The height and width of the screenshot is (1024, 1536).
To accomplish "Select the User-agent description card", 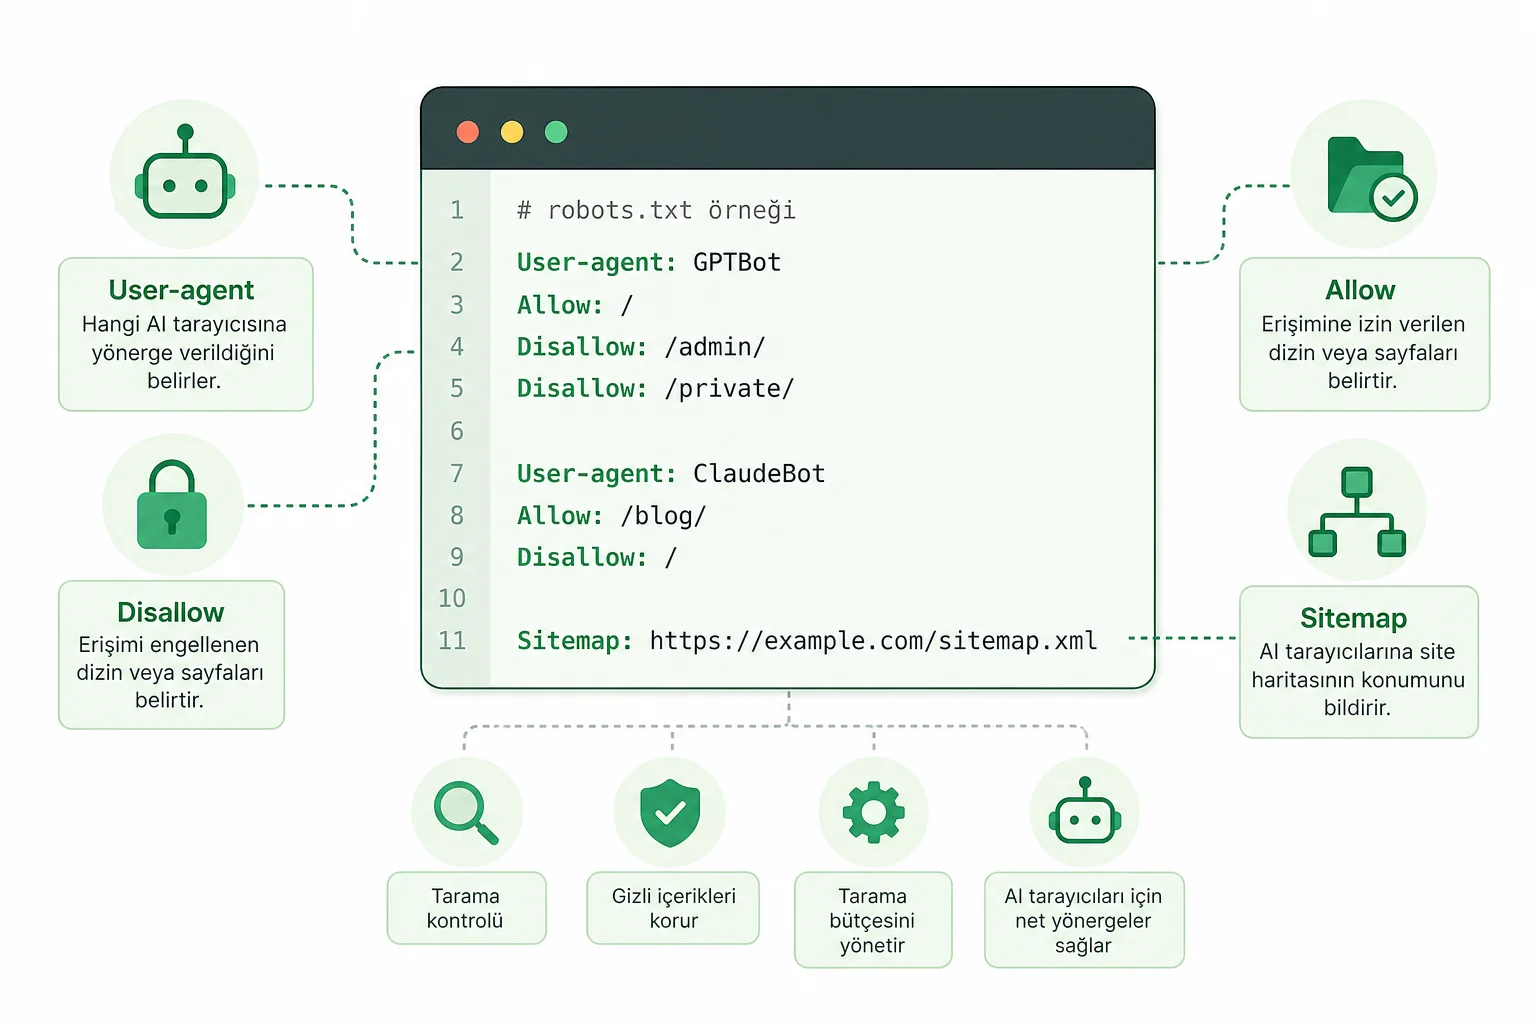I will point(186,334).
